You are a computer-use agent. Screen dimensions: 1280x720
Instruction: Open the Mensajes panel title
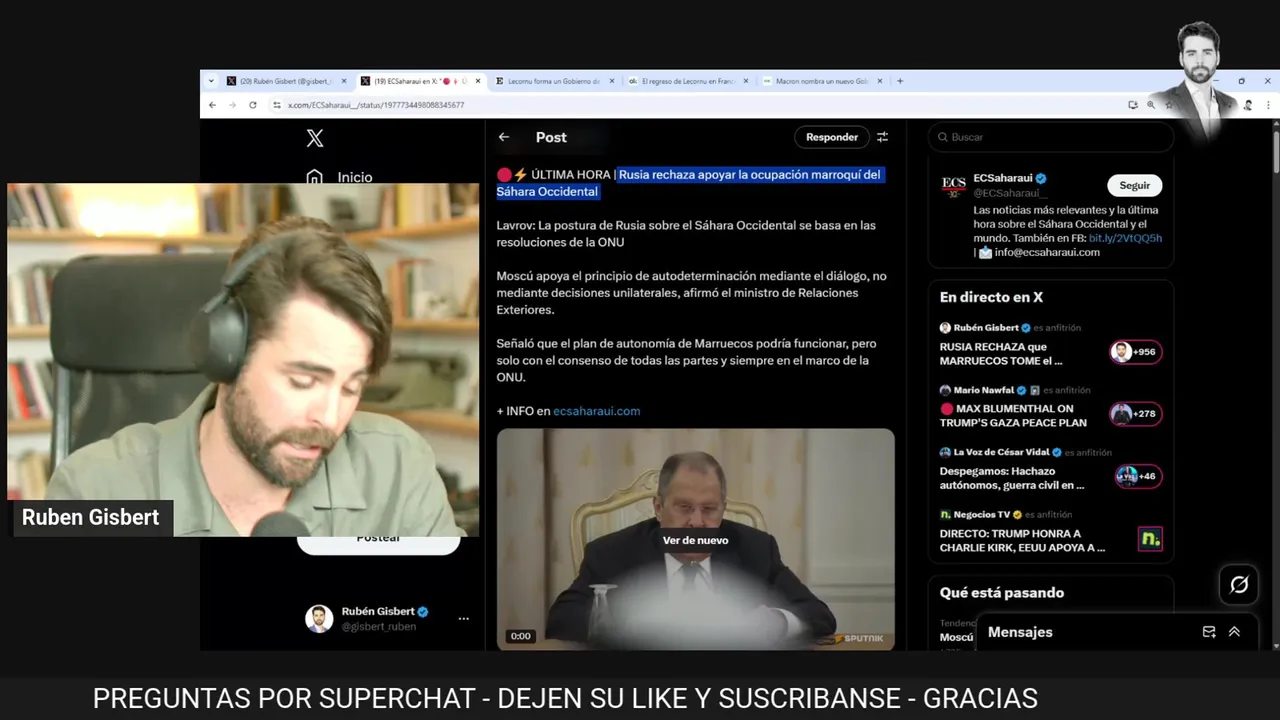(1020, 632)
